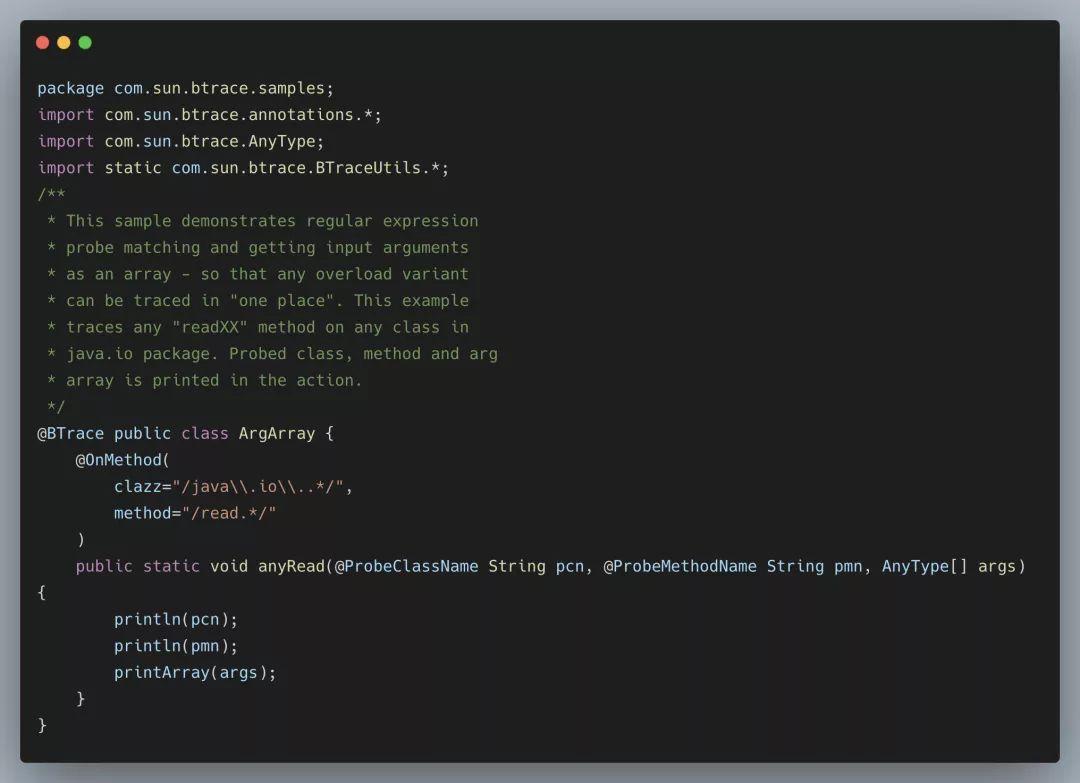
Task: Click 'import com.sun.btrace.AnyType;' line
Action: [x=180, y=141]
